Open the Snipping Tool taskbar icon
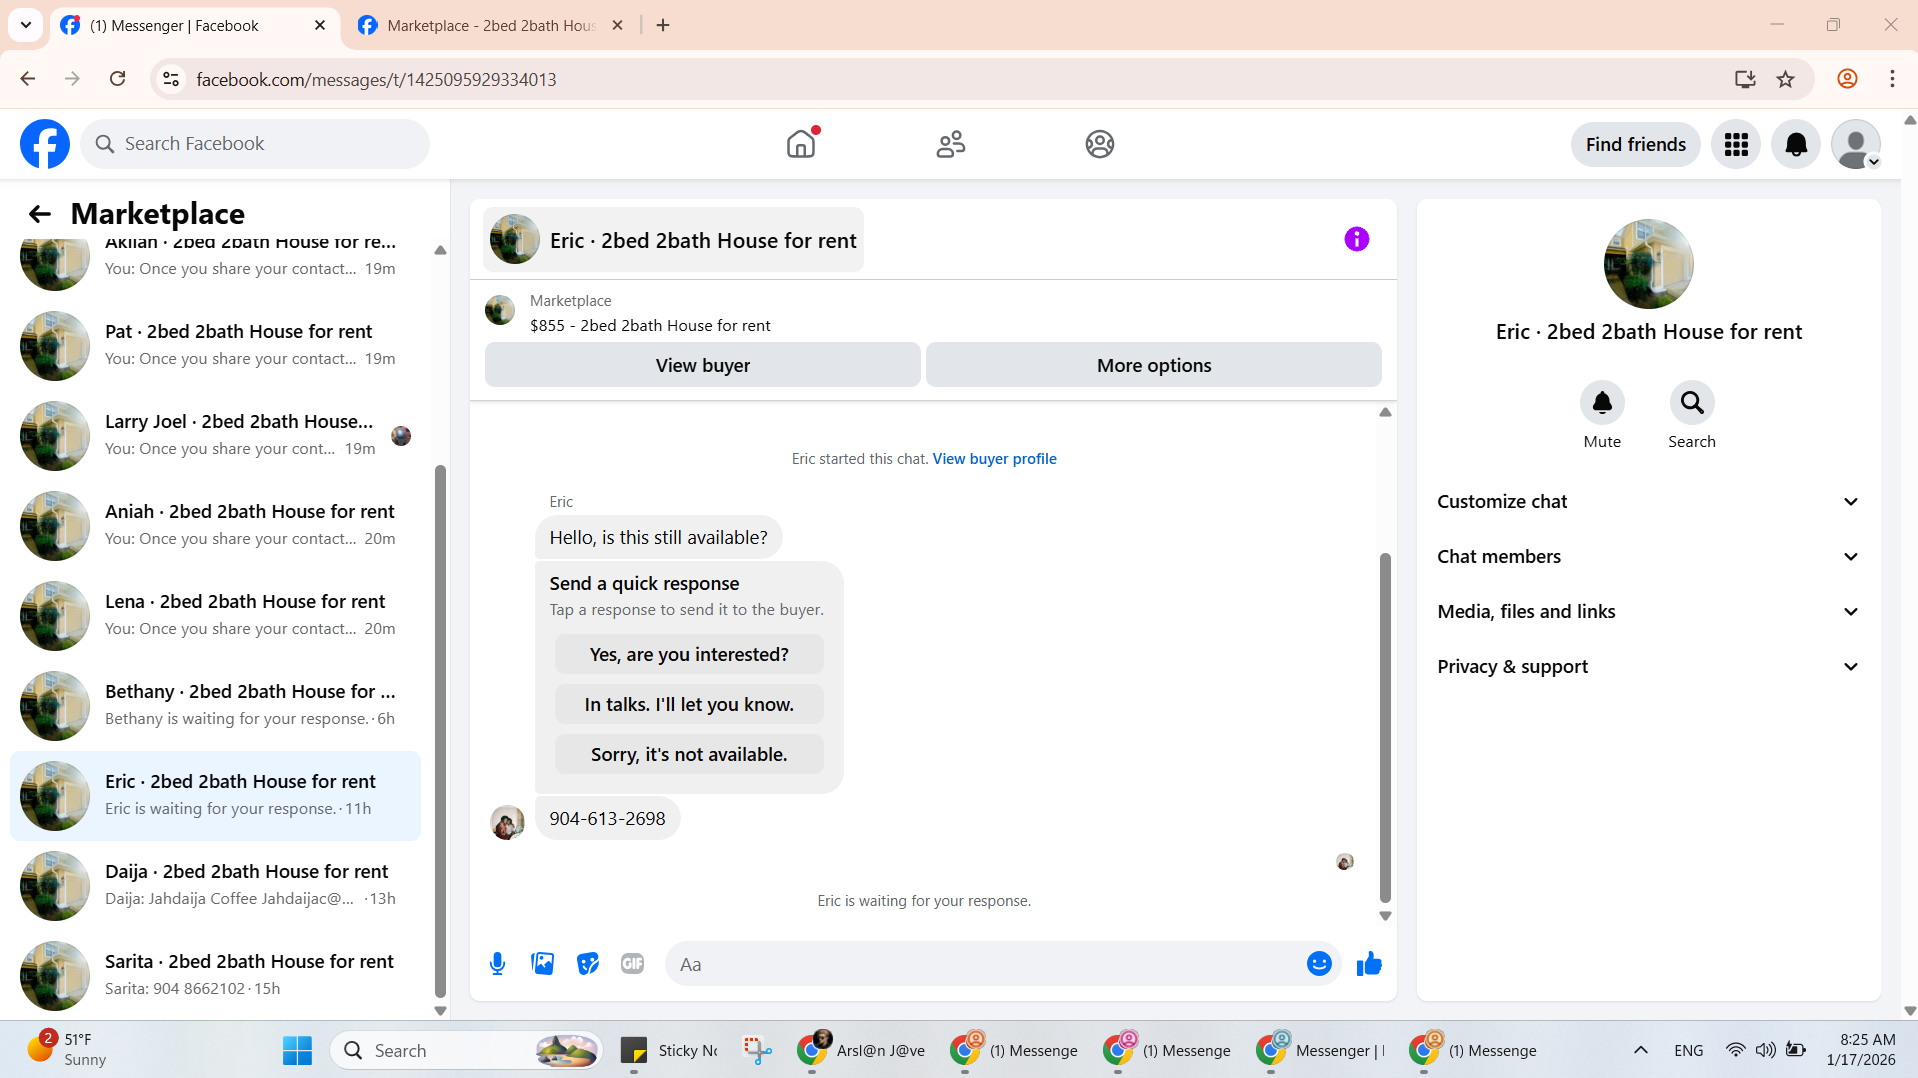 point(757,1051)
